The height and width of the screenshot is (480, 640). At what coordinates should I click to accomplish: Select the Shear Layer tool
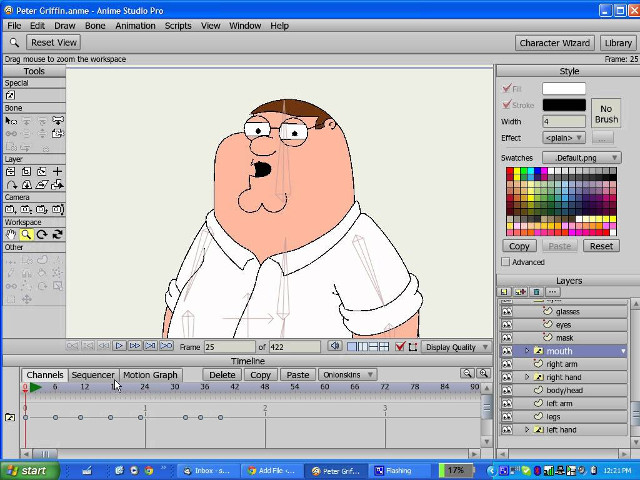click(x=42, y=185)
